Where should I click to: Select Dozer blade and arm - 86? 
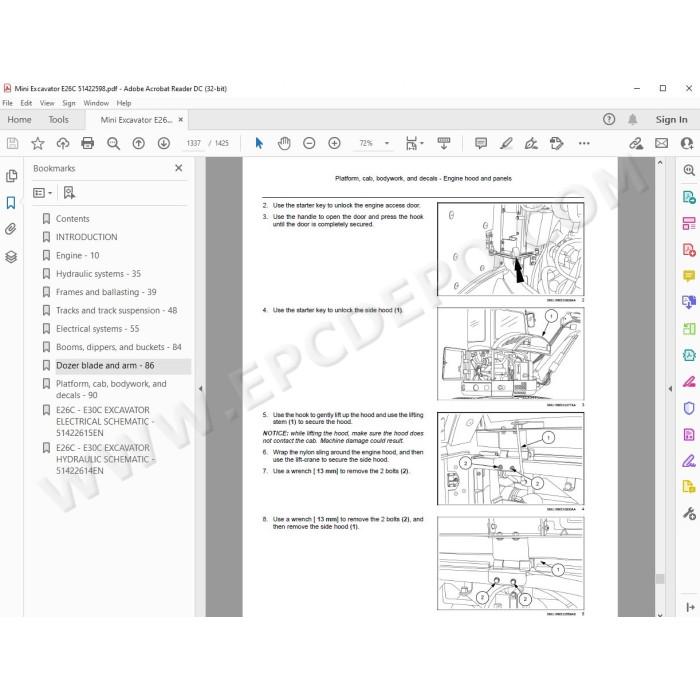[x=105, y=366]
